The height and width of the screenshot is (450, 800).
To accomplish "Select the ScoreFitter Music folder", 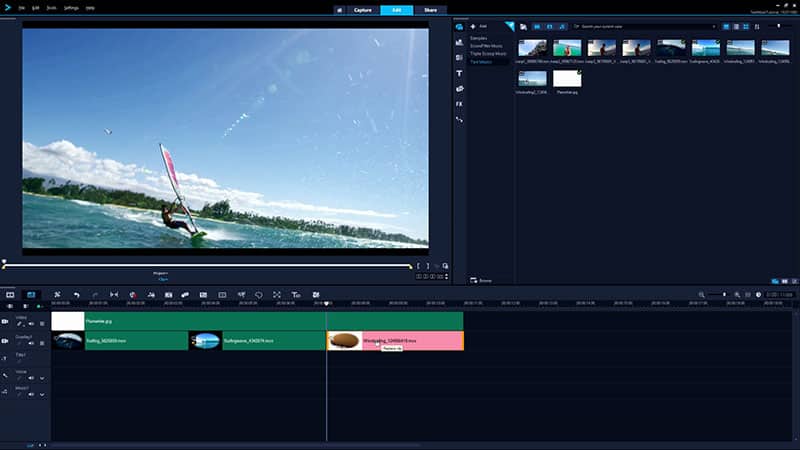I will click(486, 46).
